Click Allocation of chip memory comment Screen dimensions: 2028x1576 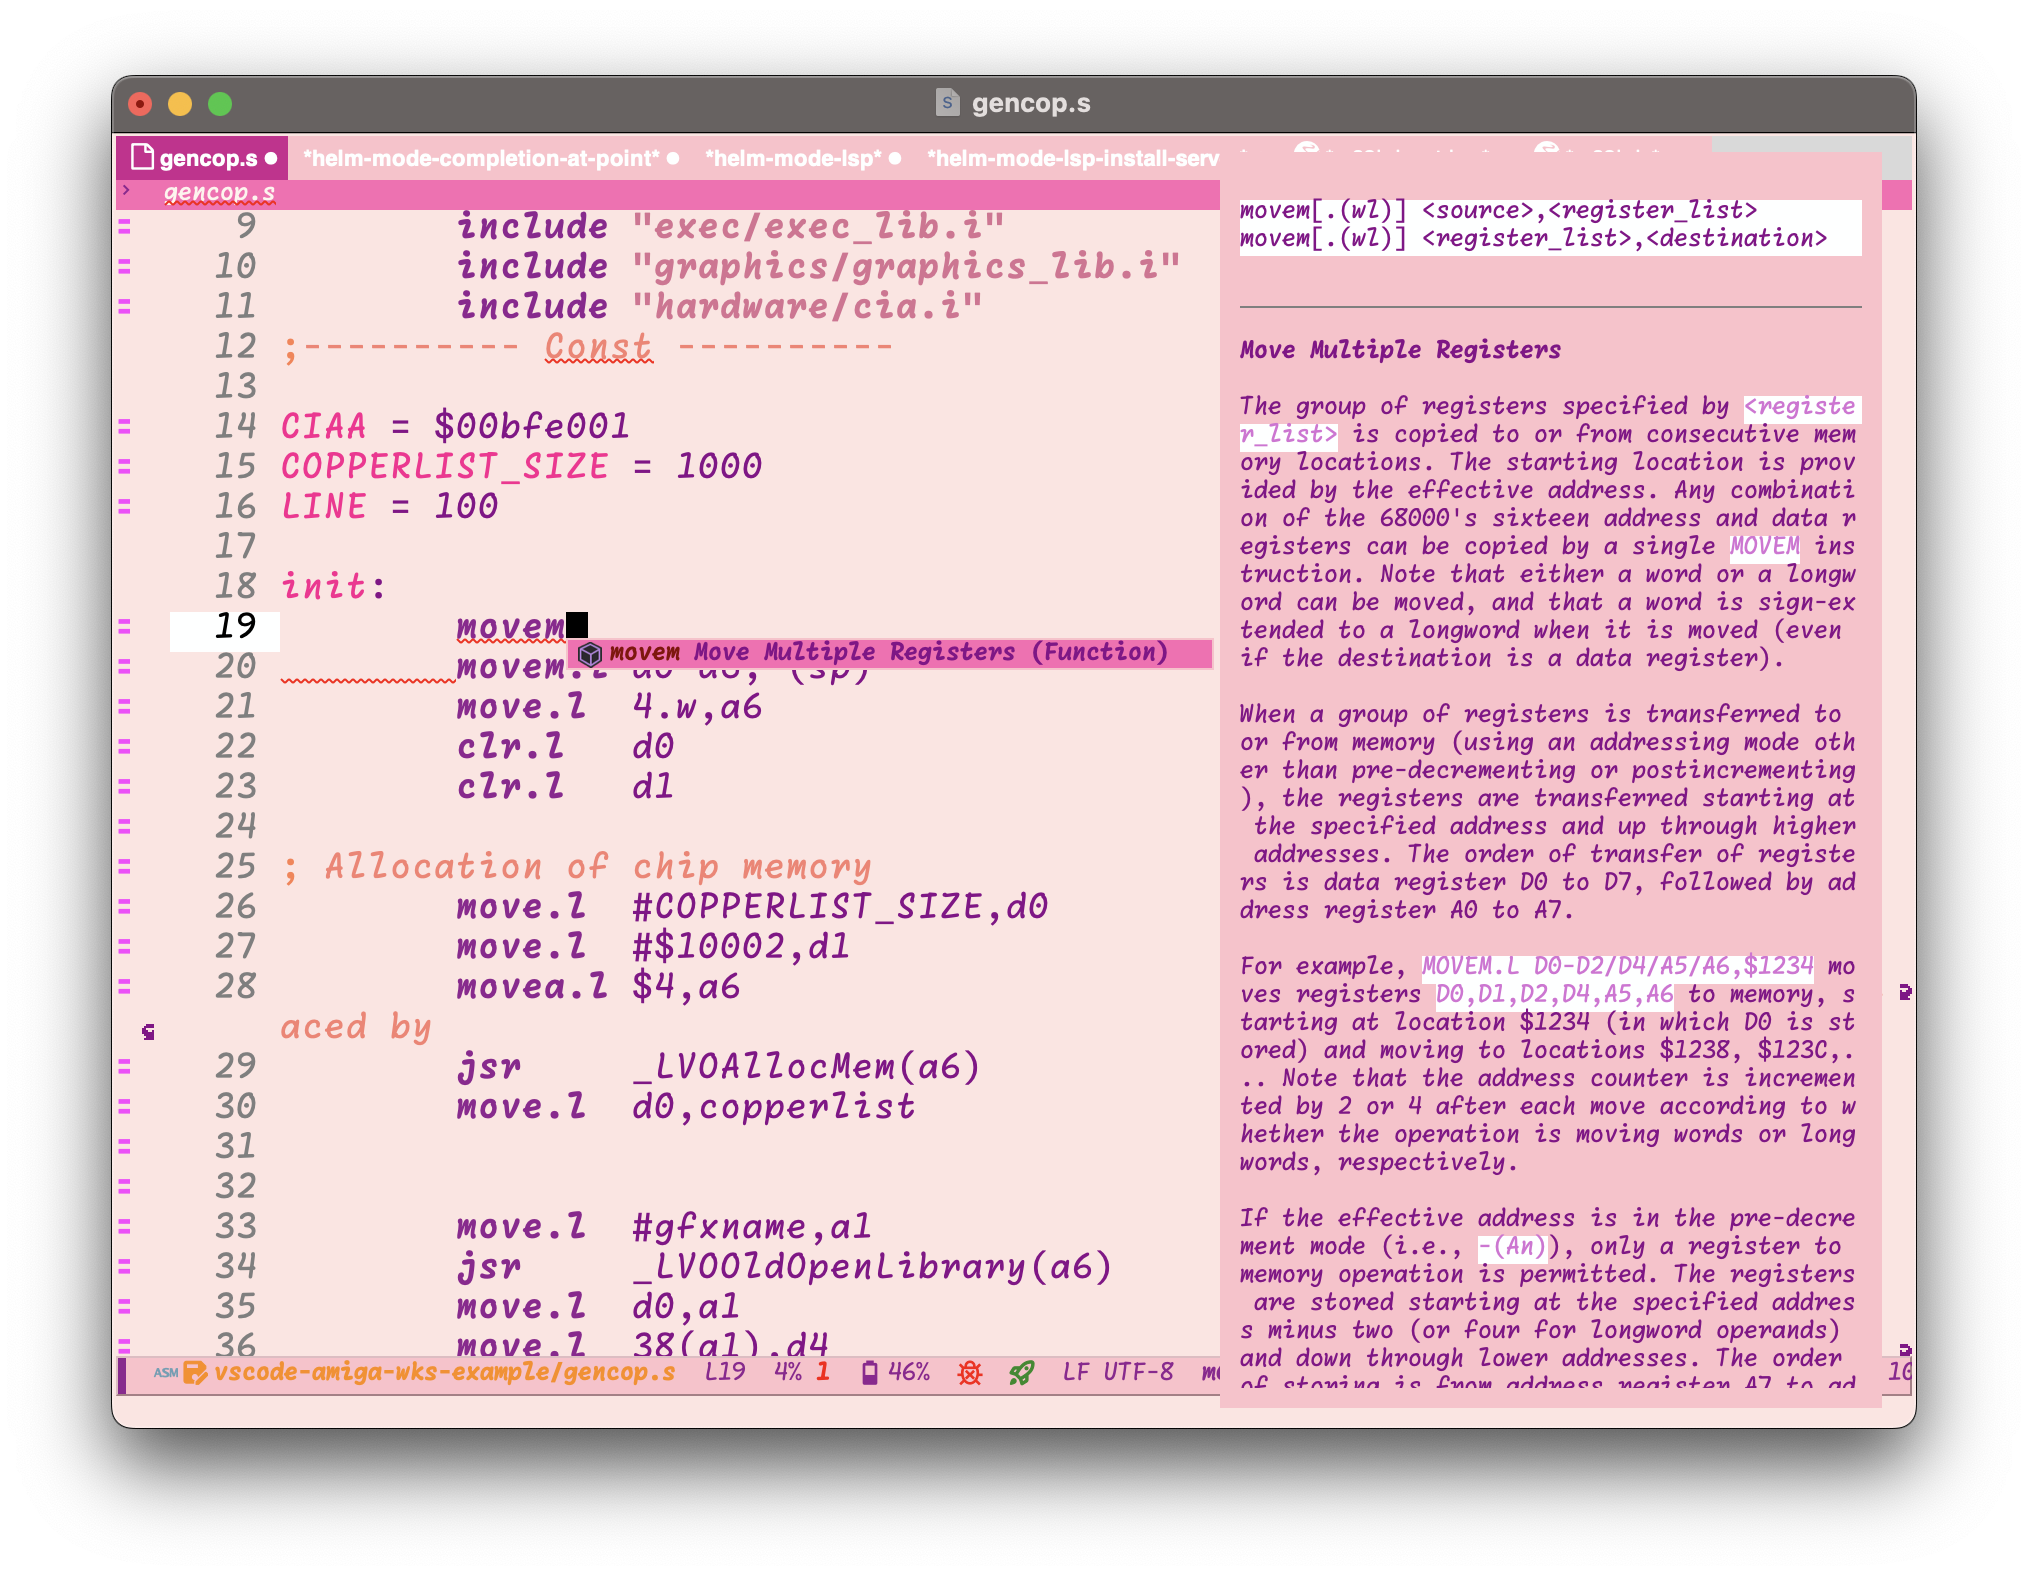[x=598, y=867]
